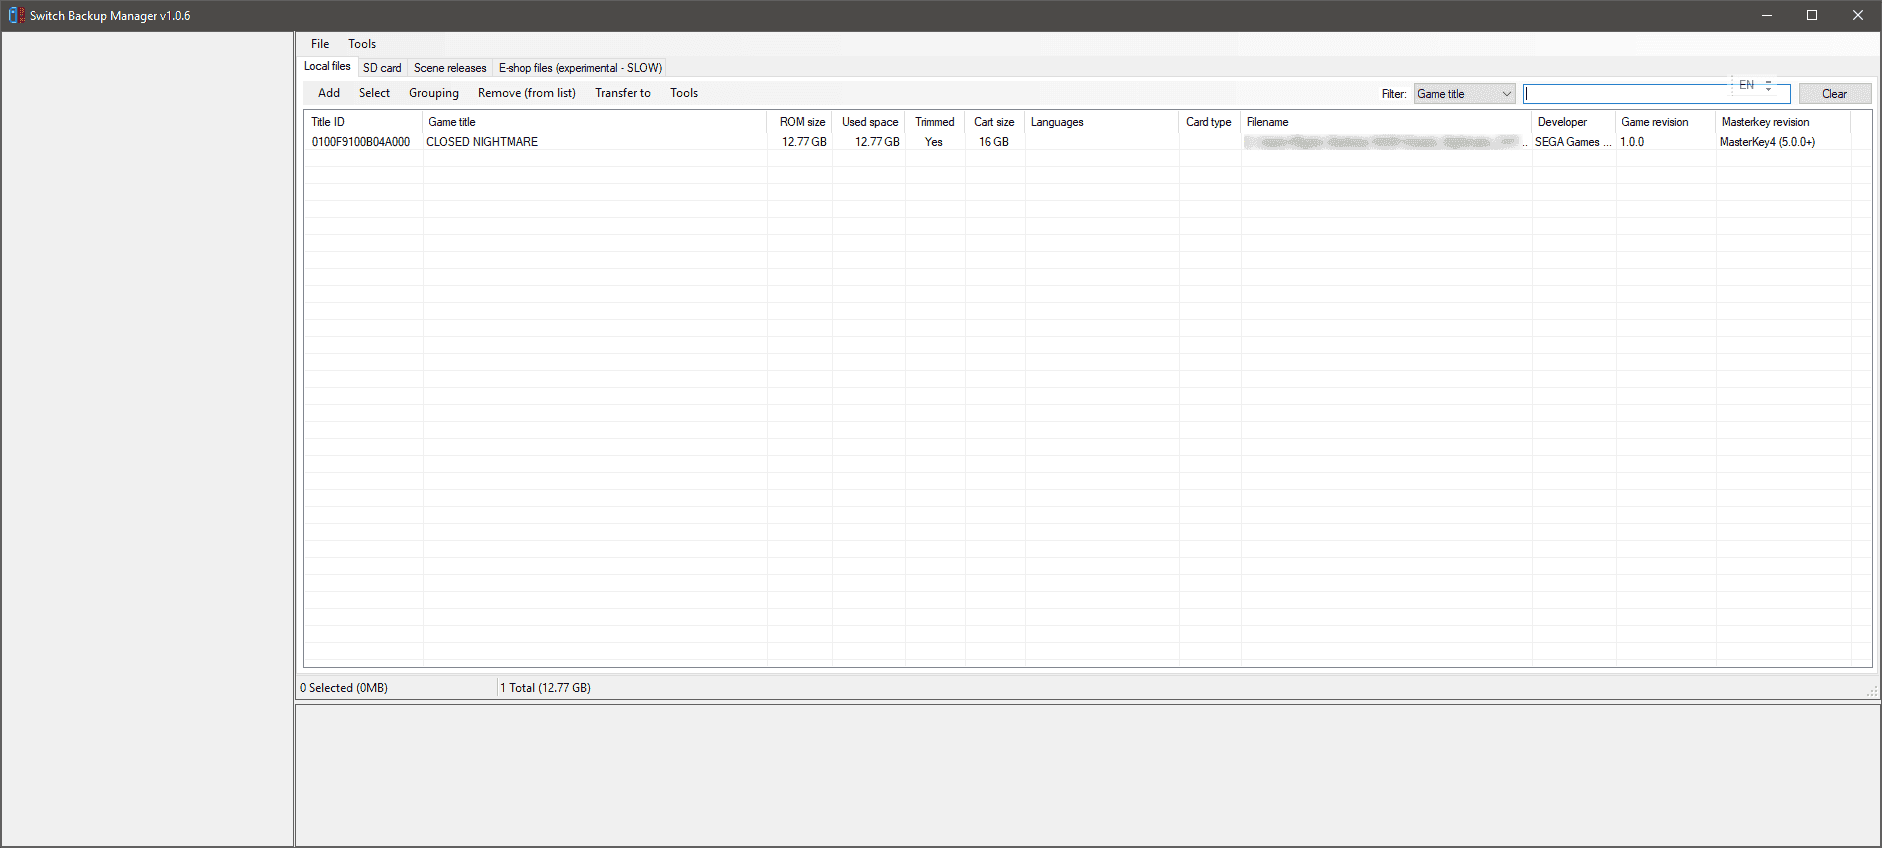Screen dimensions: 1882x848
Task: Sort by Trimmed column header
Action: point(935,122)
